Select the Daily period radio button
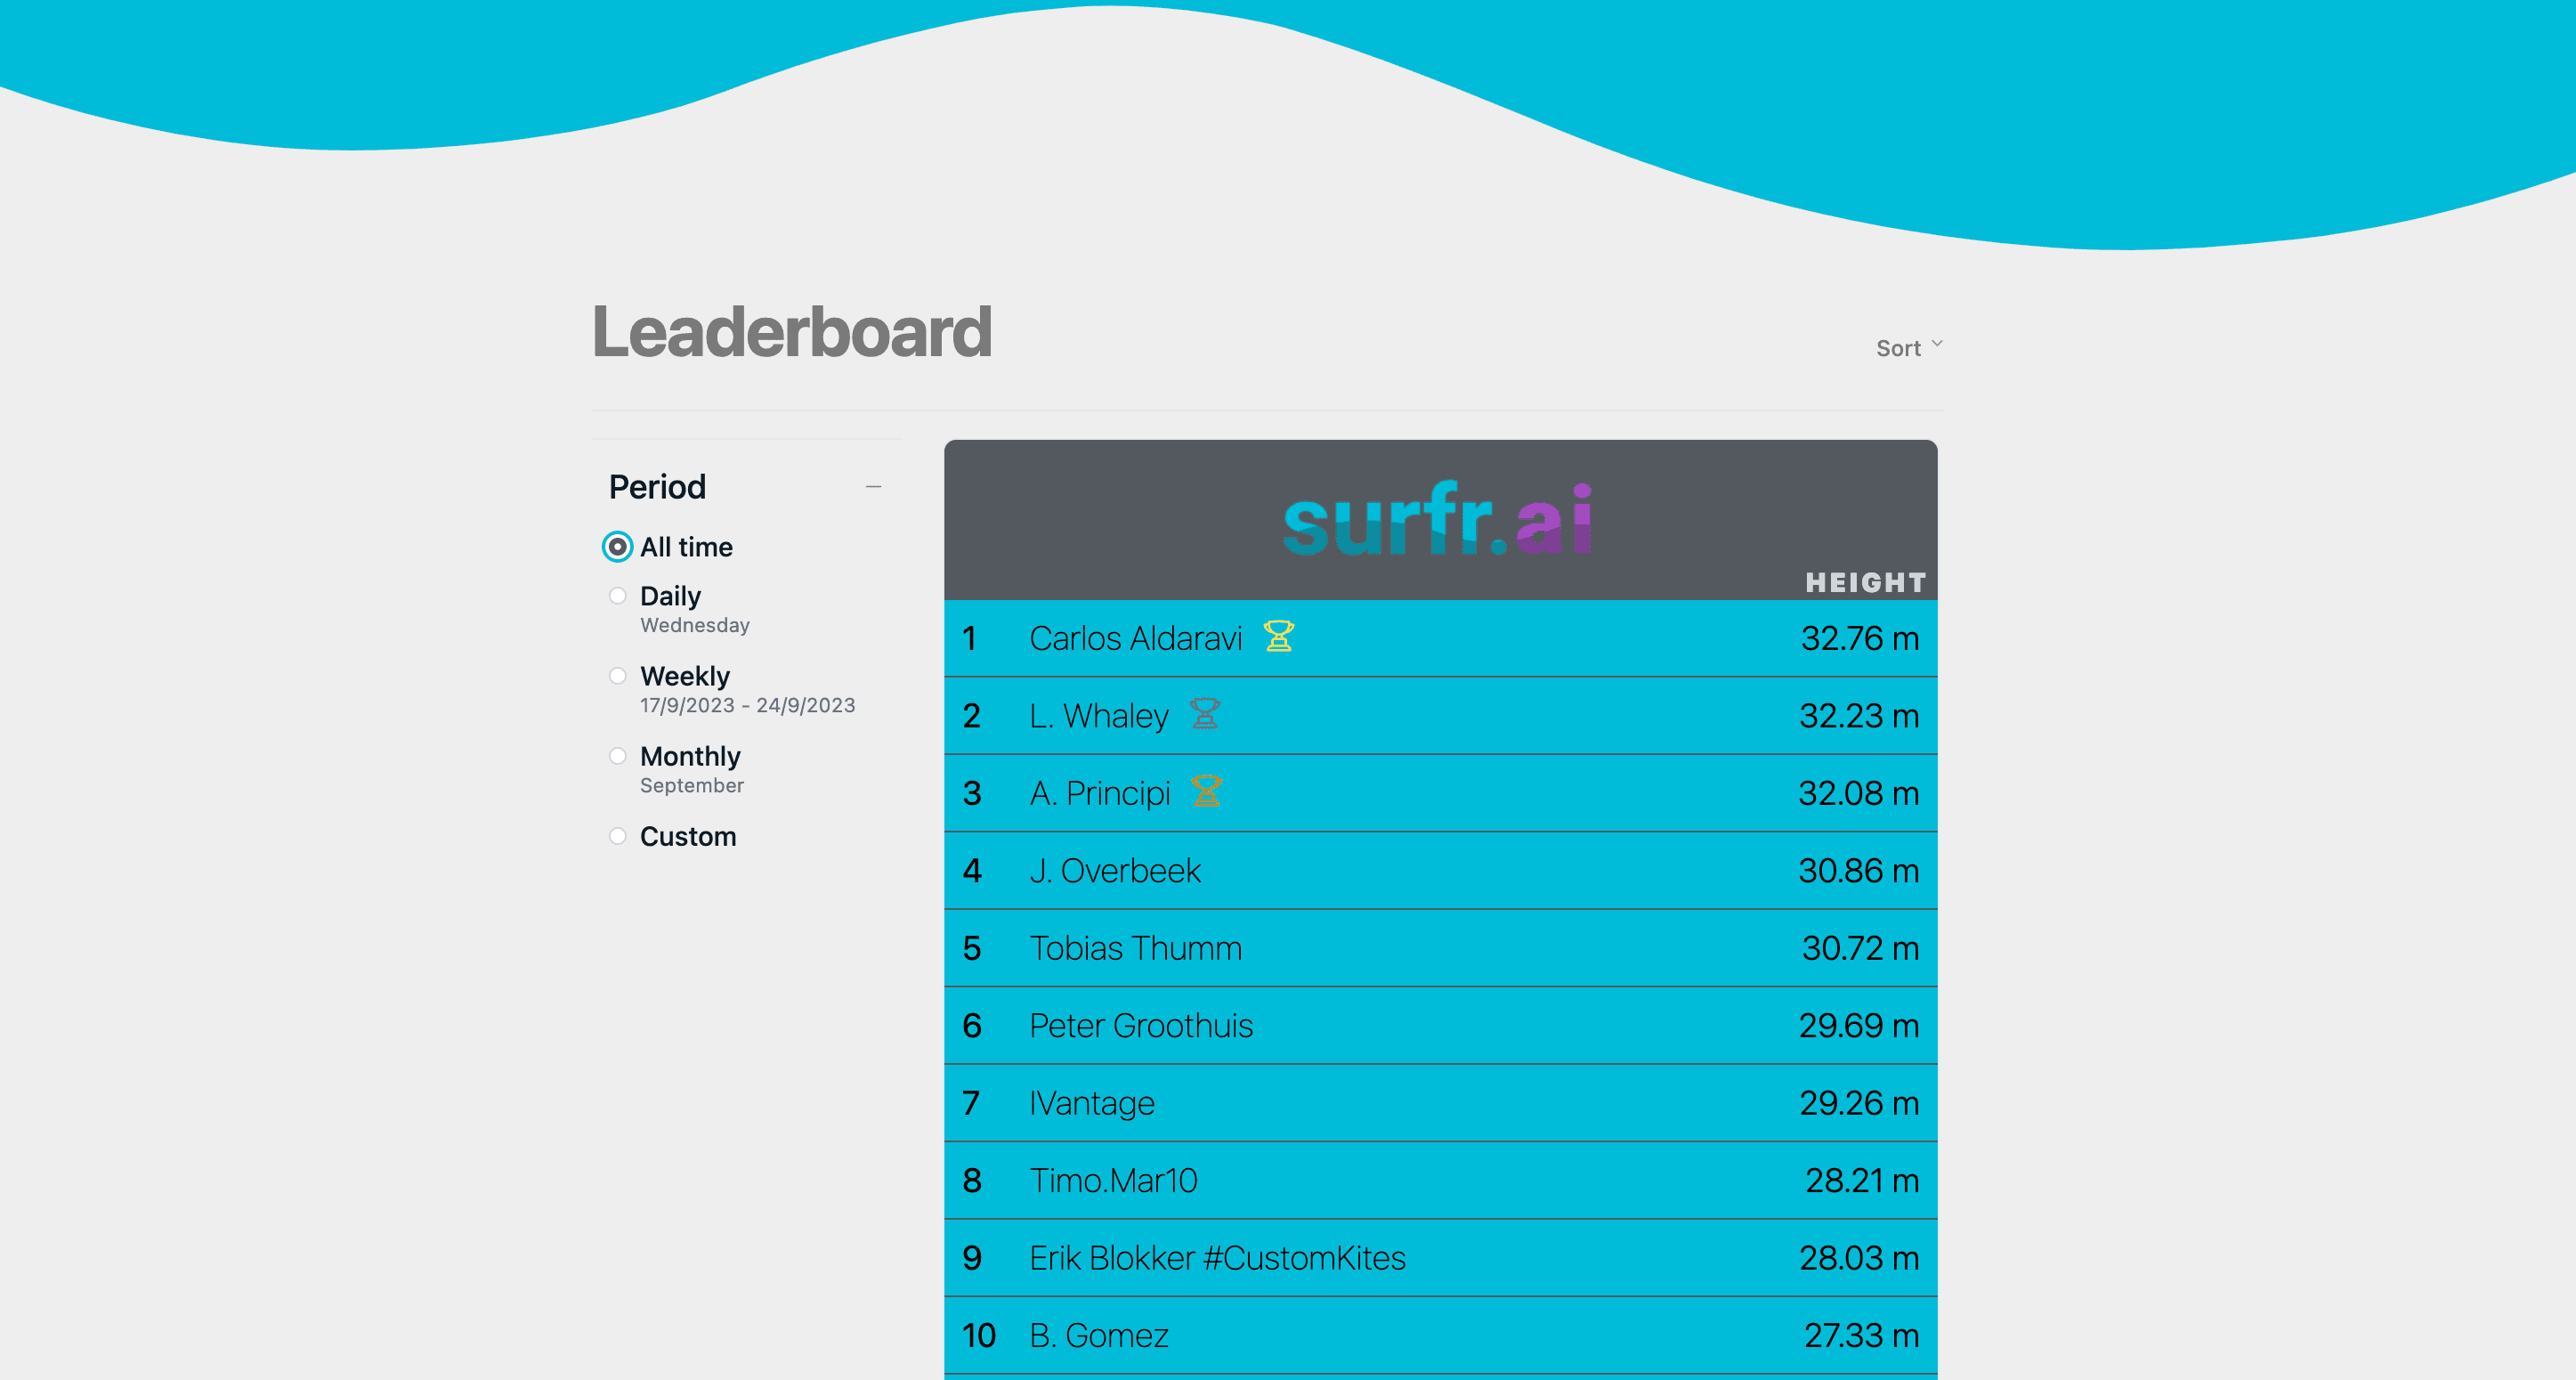 pyautogui.click(x=618, y=596)
